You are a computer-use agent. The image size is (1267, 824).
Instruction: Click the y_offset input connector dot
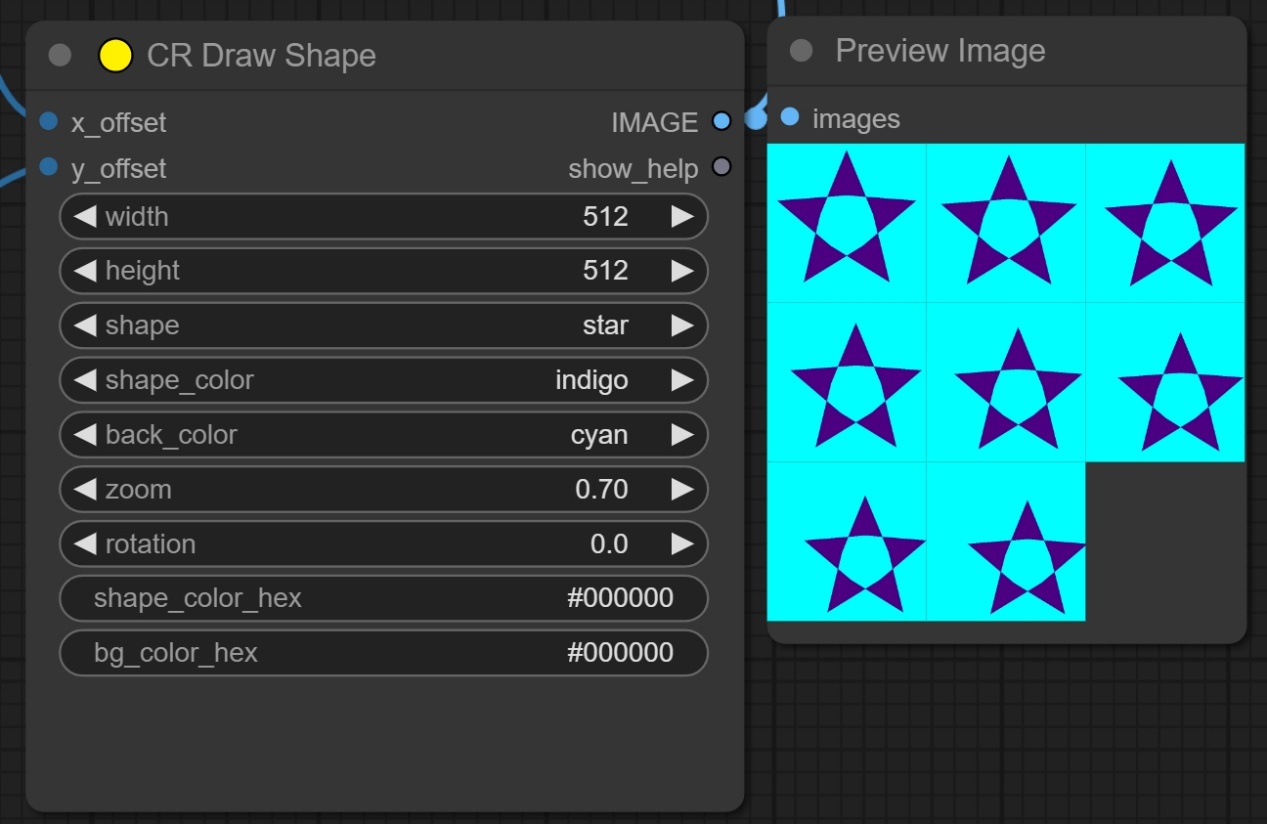pyautogui.click(x=48, y=167)
